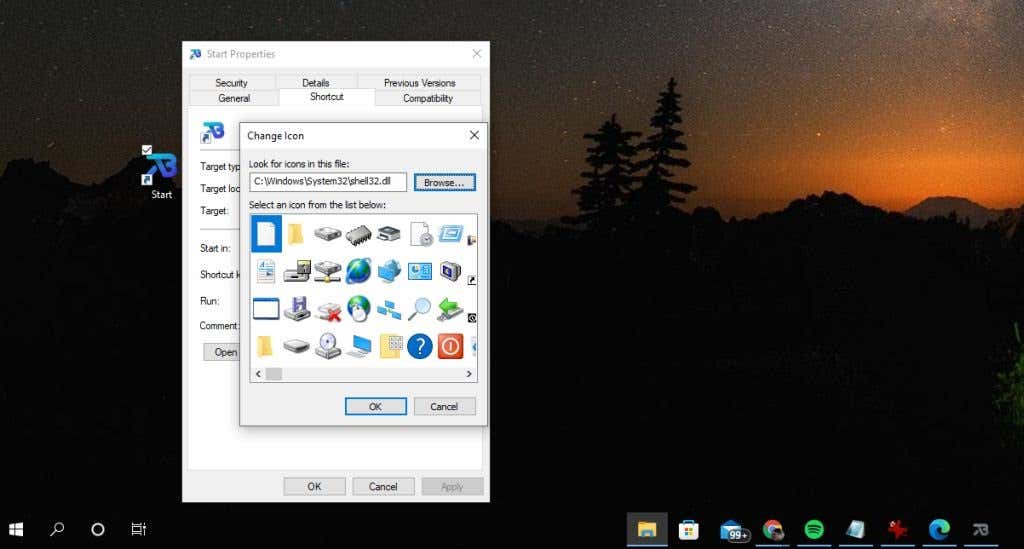This screenshot has width=1024, height=549.
Task: Select the document with clock icon
Action: 420,234
